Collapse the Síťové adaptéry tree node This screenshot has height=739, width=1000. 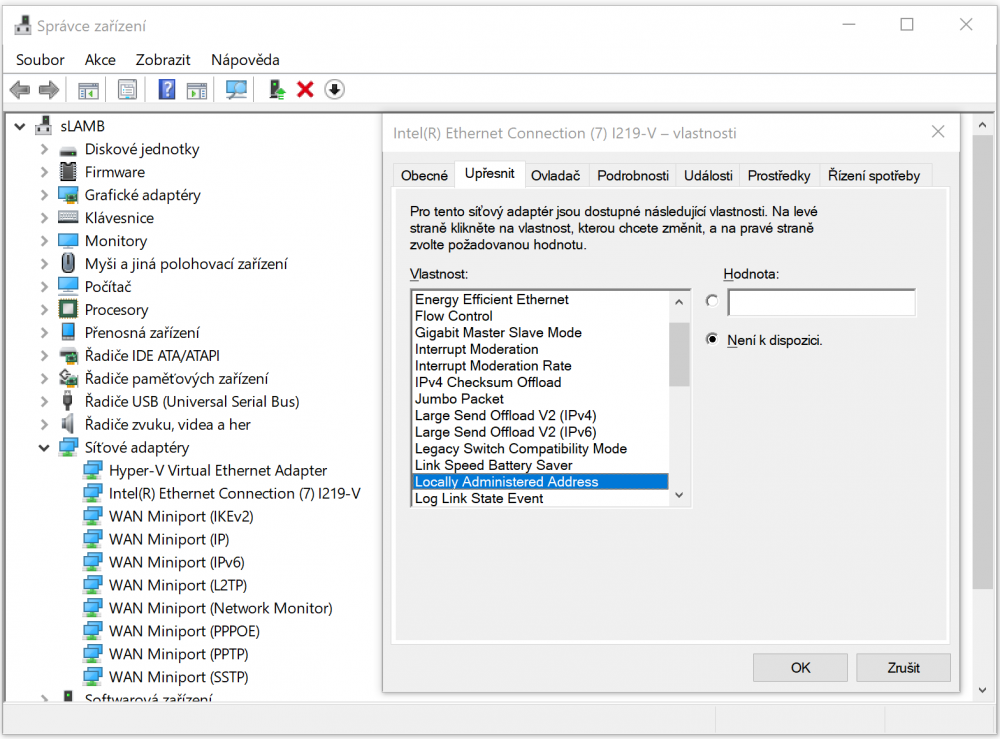click(44, 448)
